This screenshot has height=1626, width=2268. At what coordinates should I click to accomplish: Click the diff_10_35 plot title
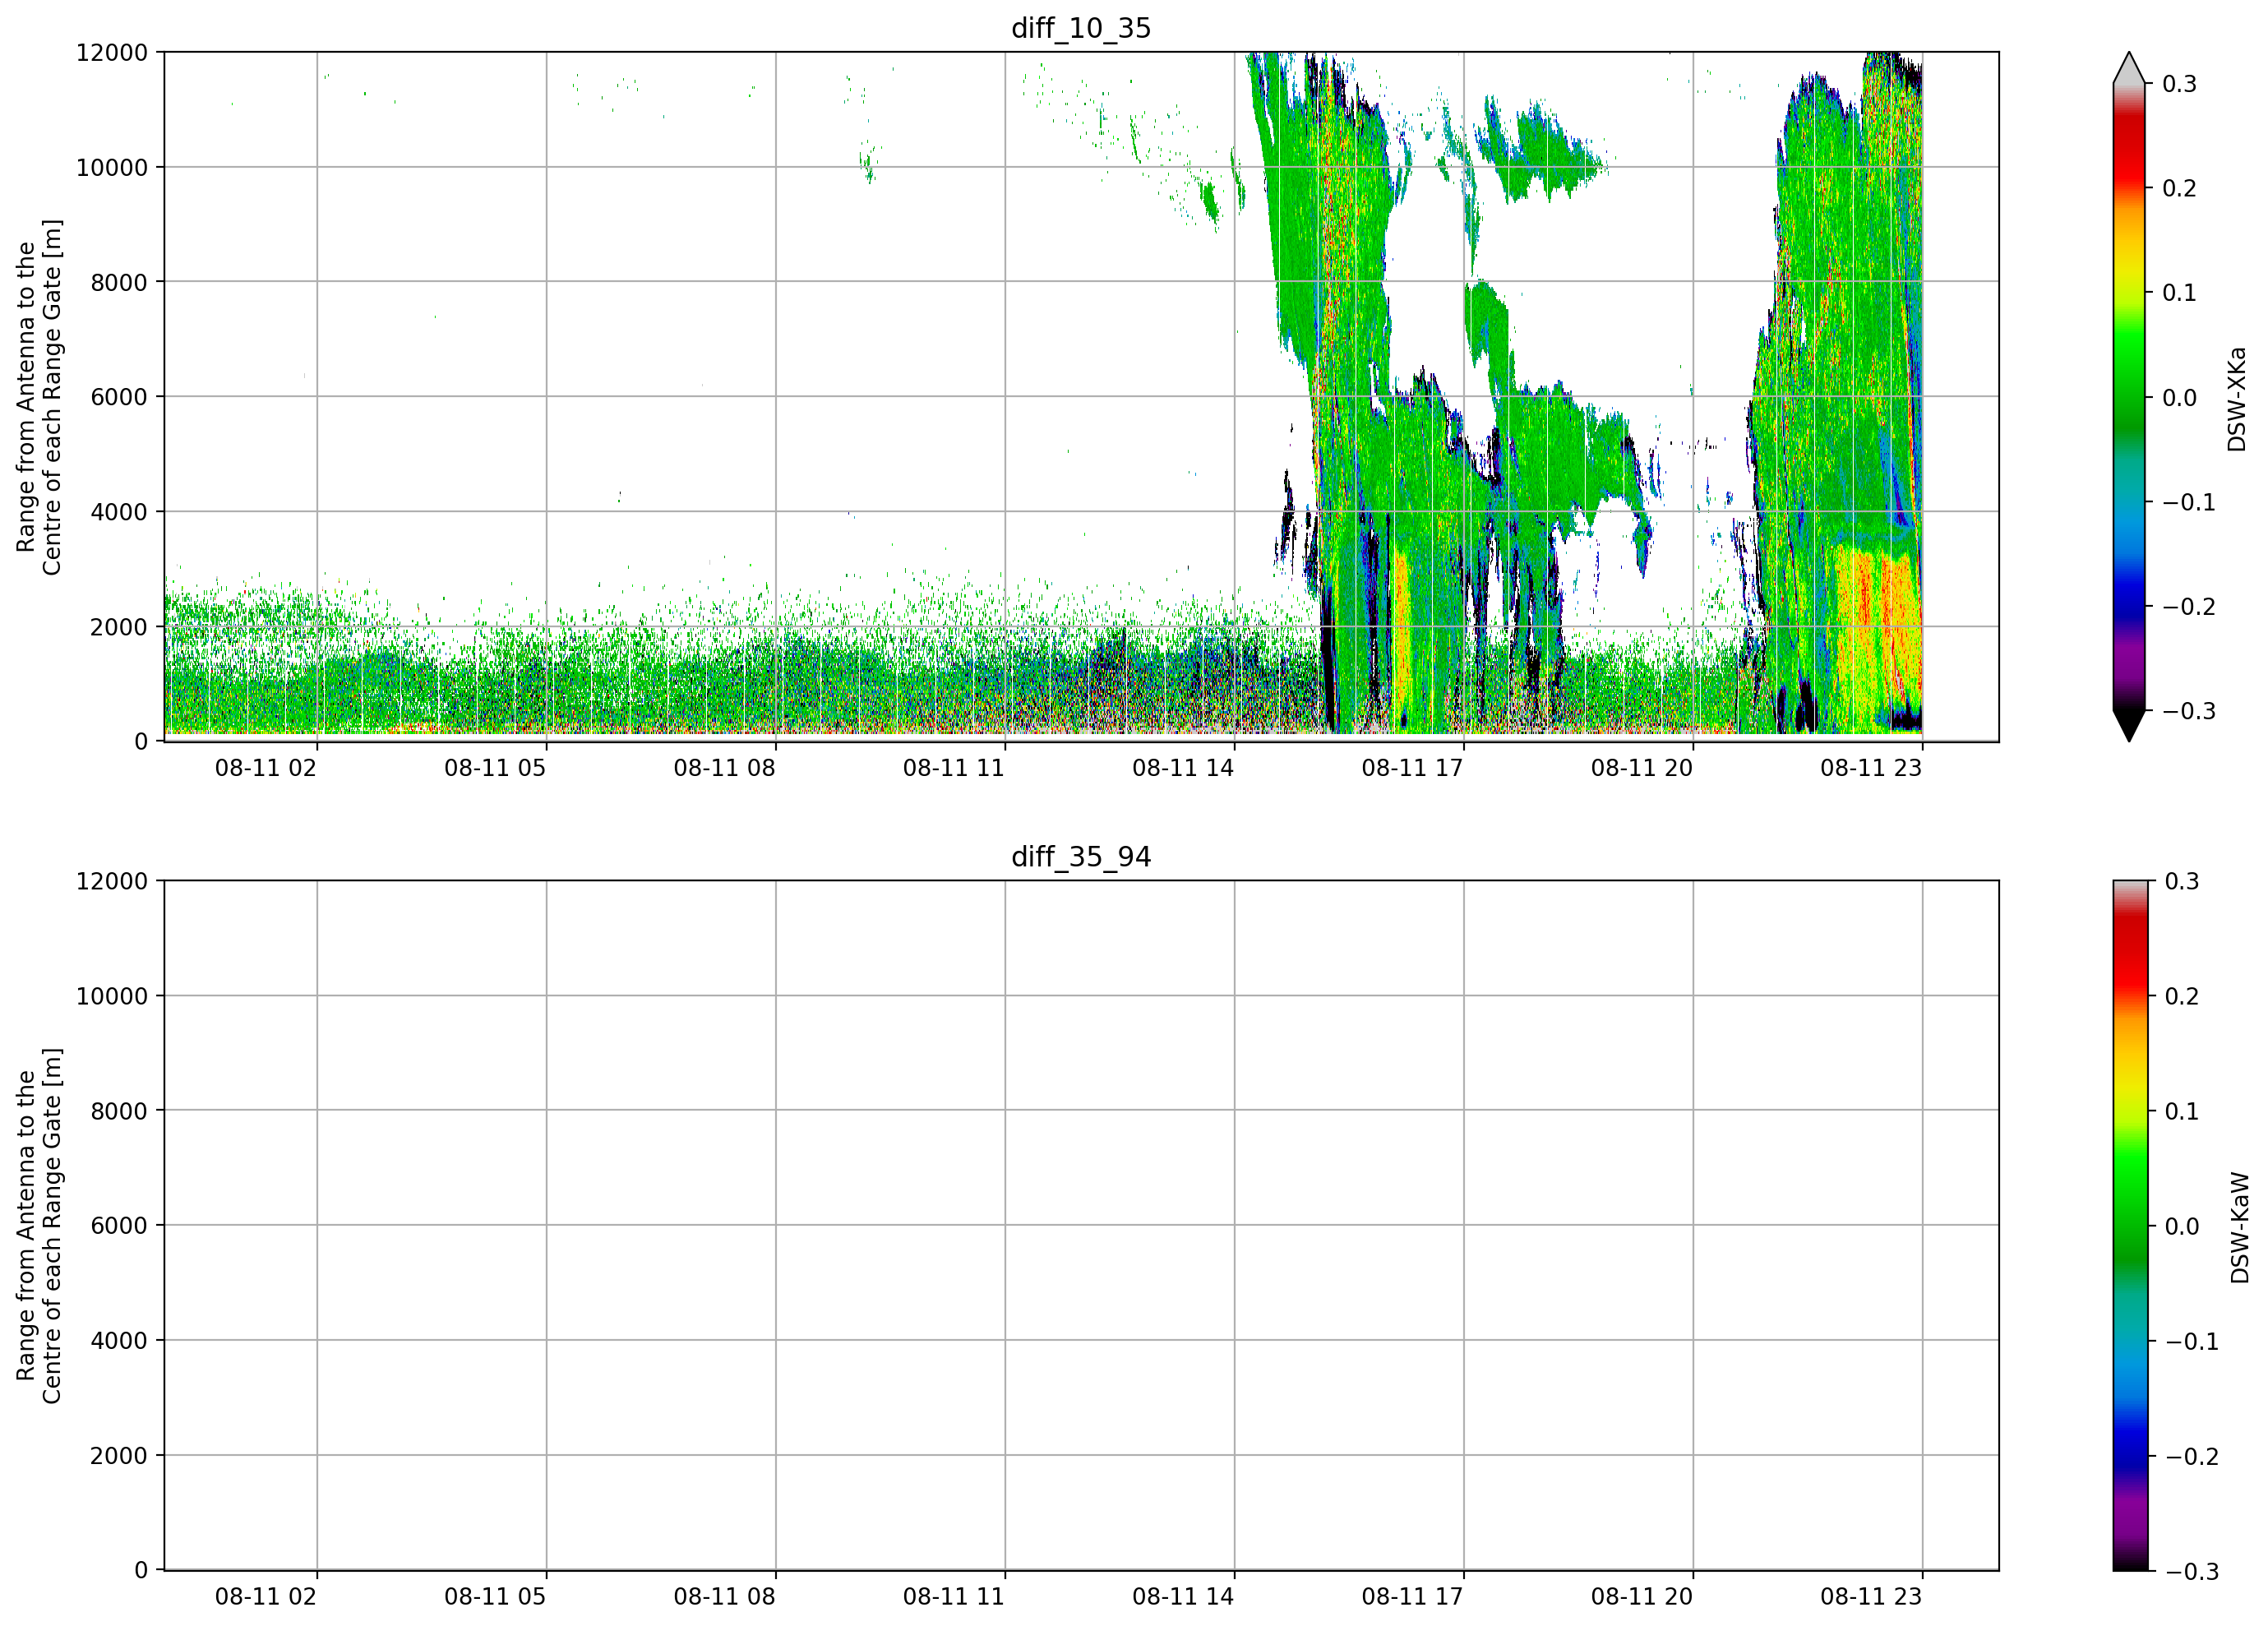(x=1081, y=28)
